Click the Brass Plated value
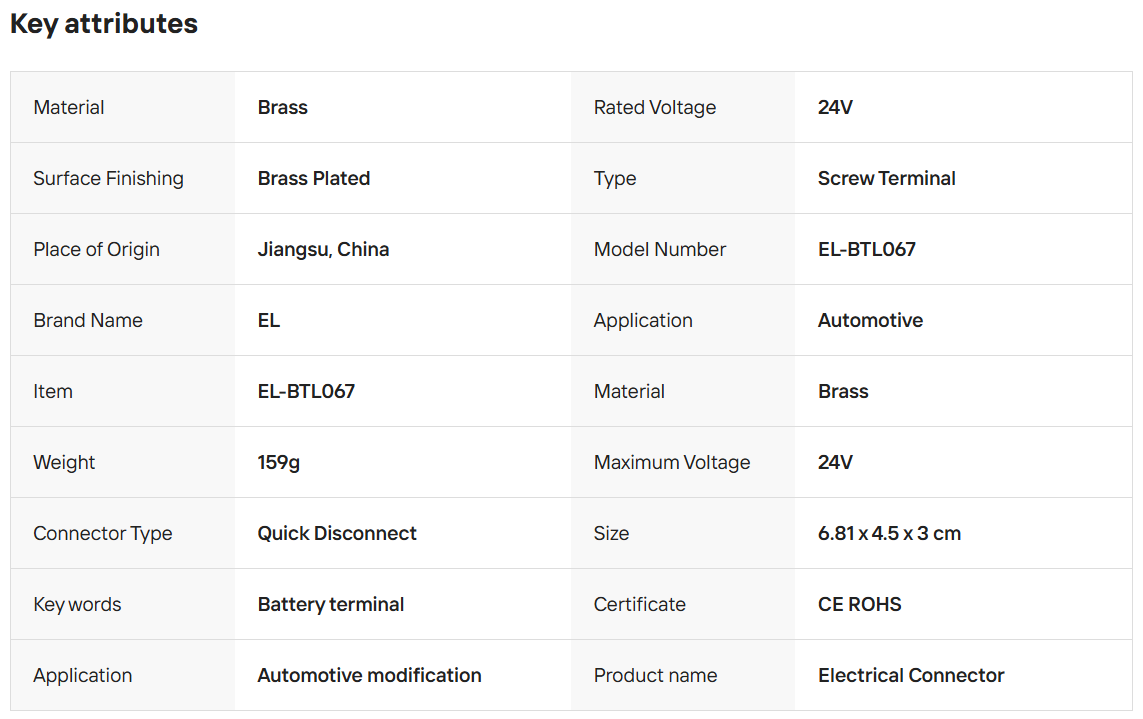 pos(314,178)
